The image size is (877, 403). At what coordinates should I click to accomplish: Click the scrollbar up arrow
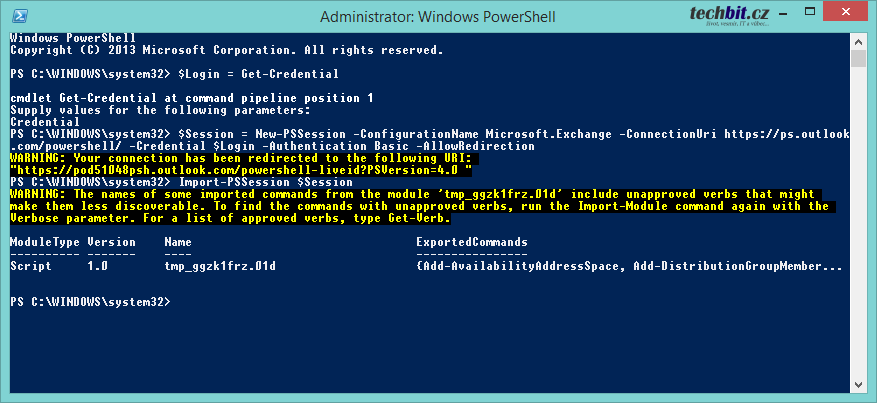pos(858,40)
